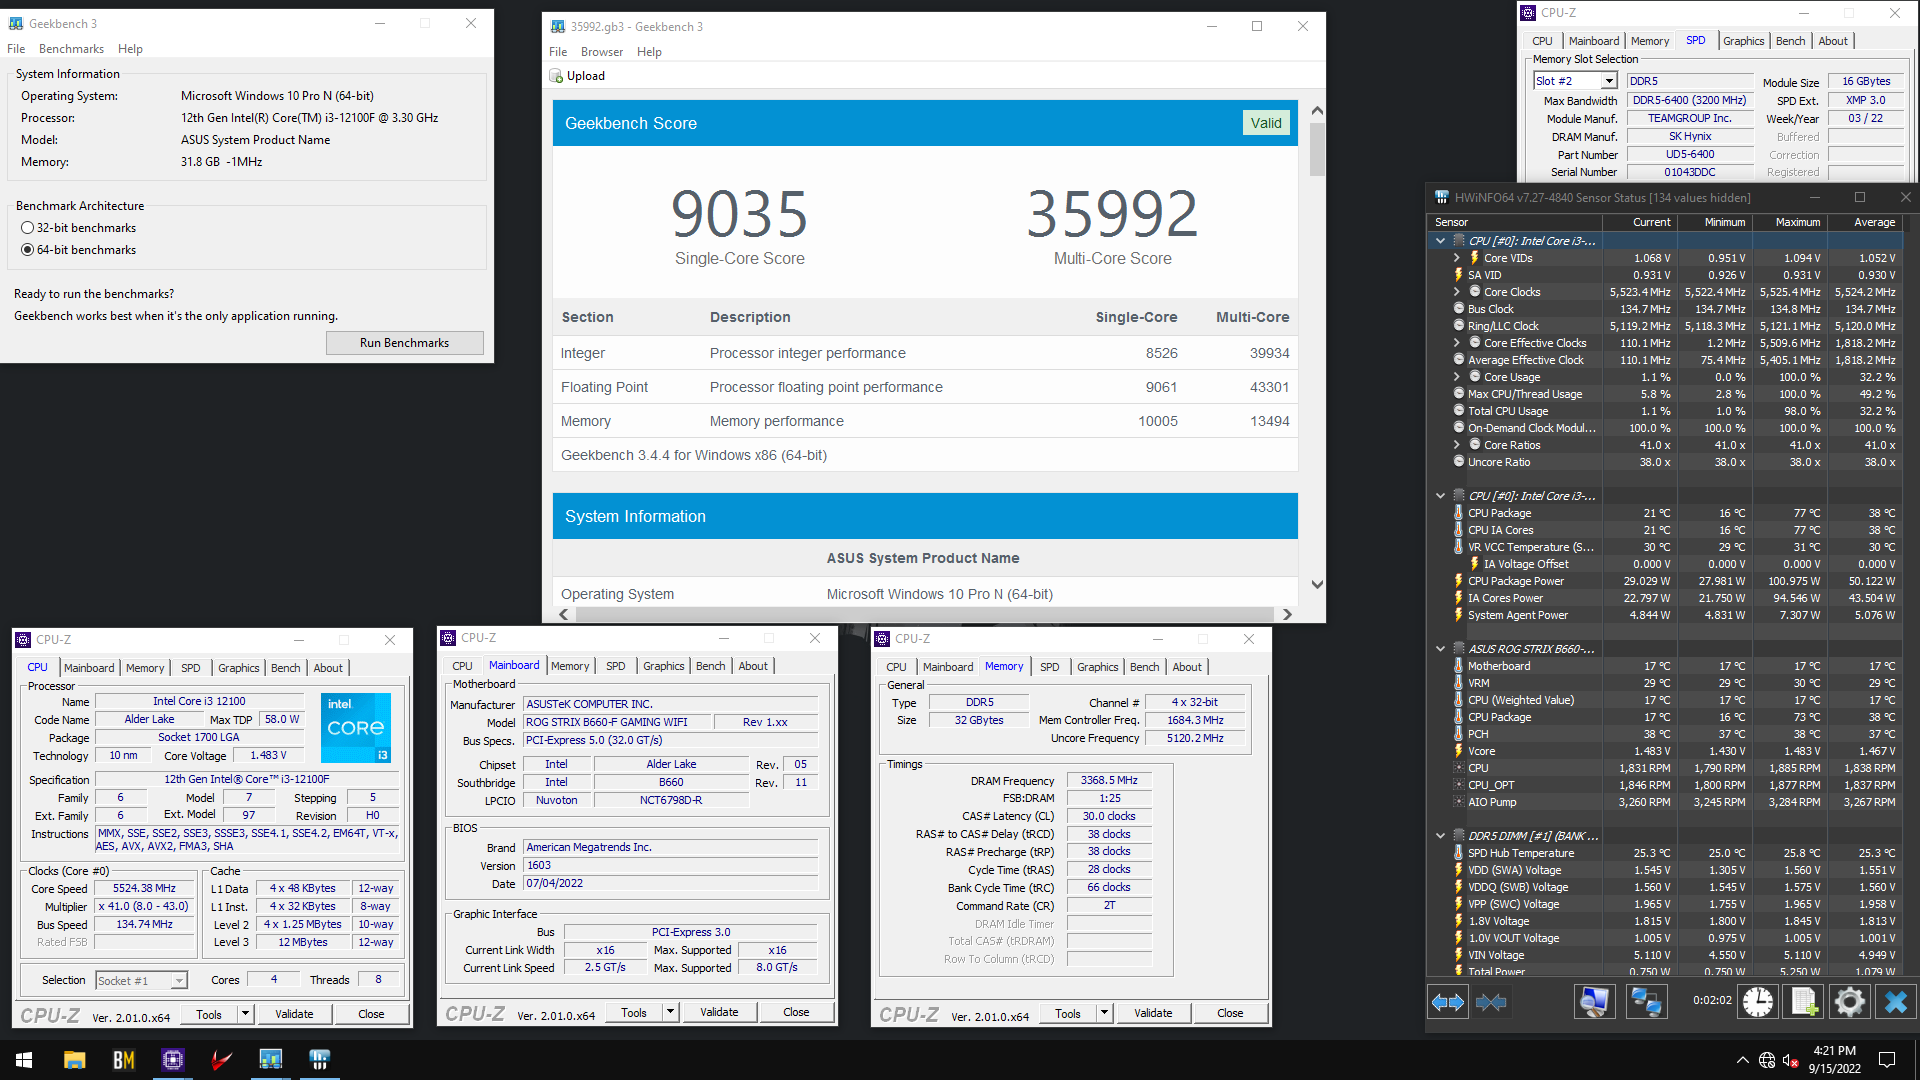Switch to SPD tab in CPU-Z Mainboard window
The width and height of the screenshot is (1920, 1080).
615,666
